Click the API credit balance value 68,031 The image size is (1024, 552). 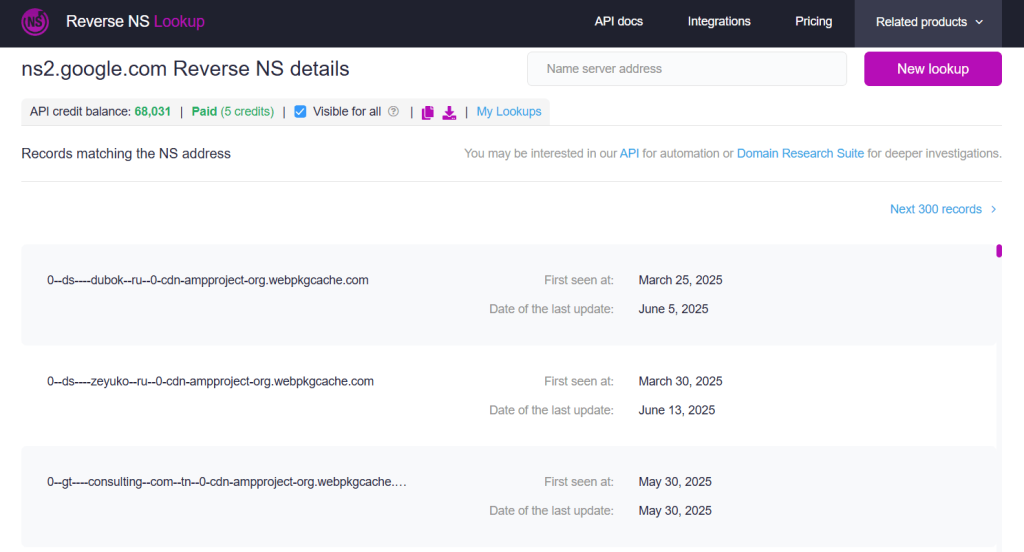point(152,112)
